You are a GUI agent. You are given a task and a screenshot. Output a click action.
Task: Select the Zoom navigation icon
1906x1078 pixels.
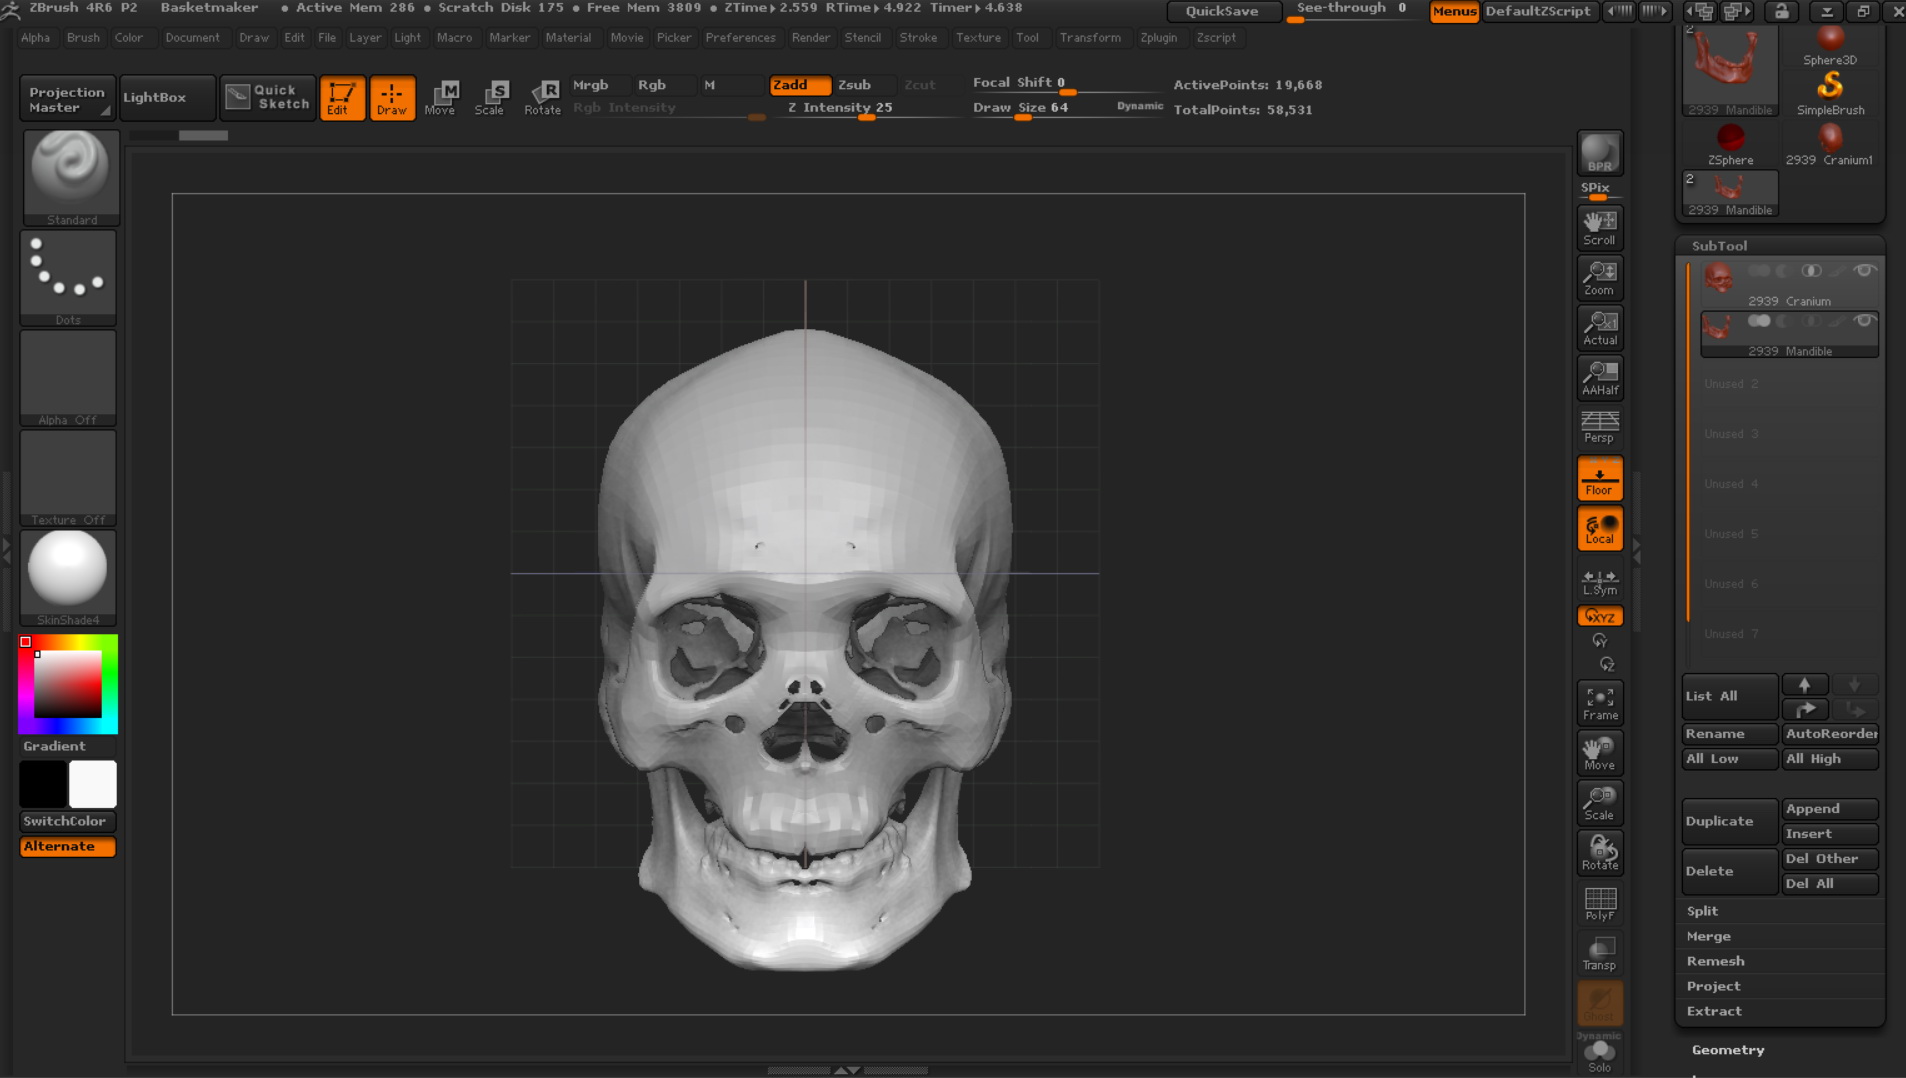coord(1599,277)
